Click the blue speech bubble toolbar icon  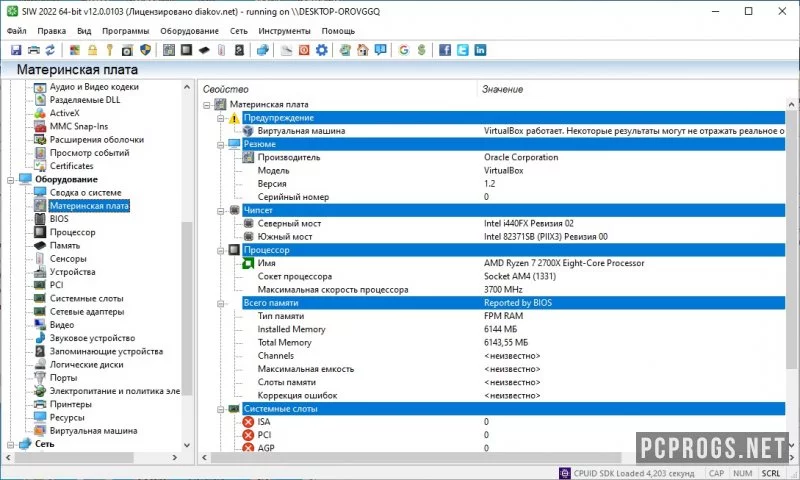380,50
